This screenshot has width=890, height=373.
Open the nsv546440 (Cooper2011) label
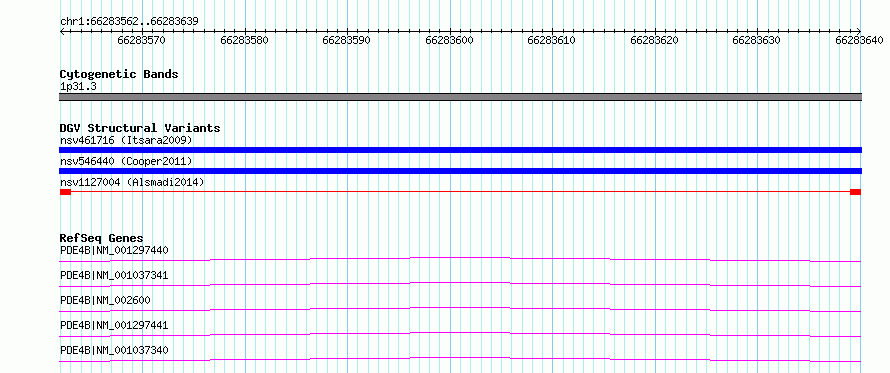(126, 161)
